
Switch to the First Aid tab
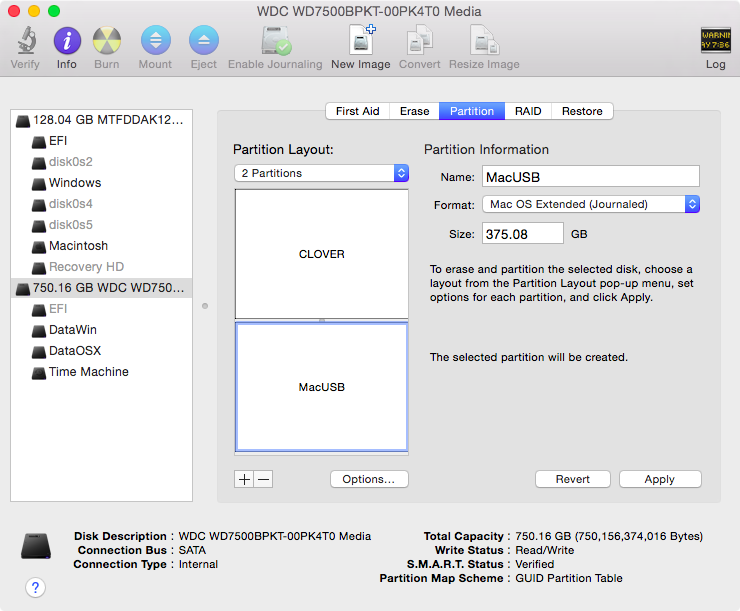click(357, 111)
